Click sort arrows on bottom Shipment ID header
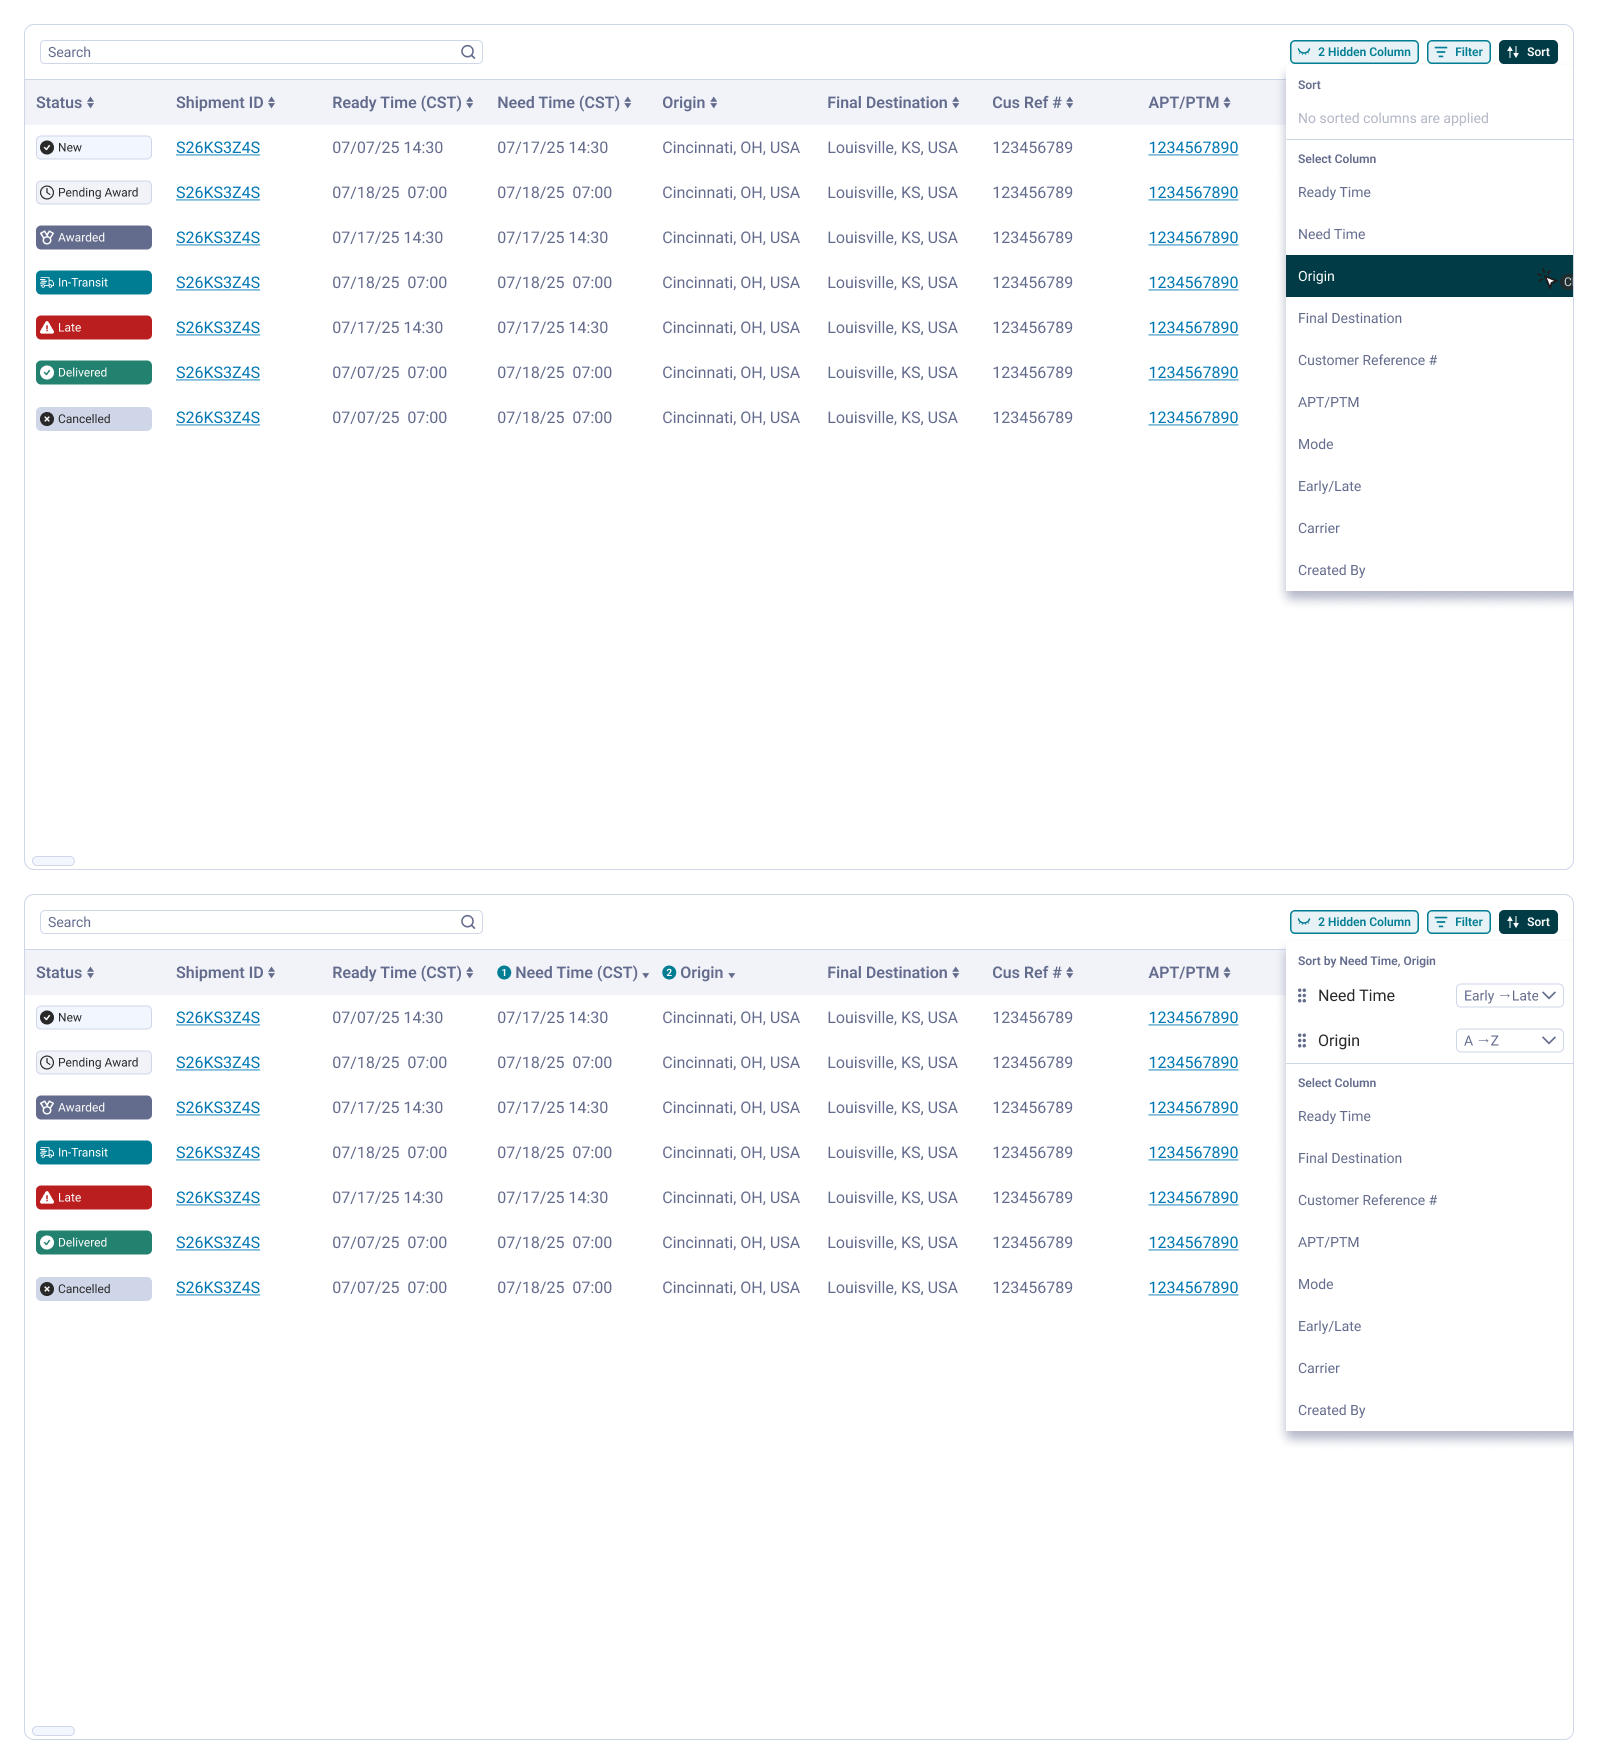Image resolution: width=1598 pixels, height=1764 pixels. click(271, 973)
